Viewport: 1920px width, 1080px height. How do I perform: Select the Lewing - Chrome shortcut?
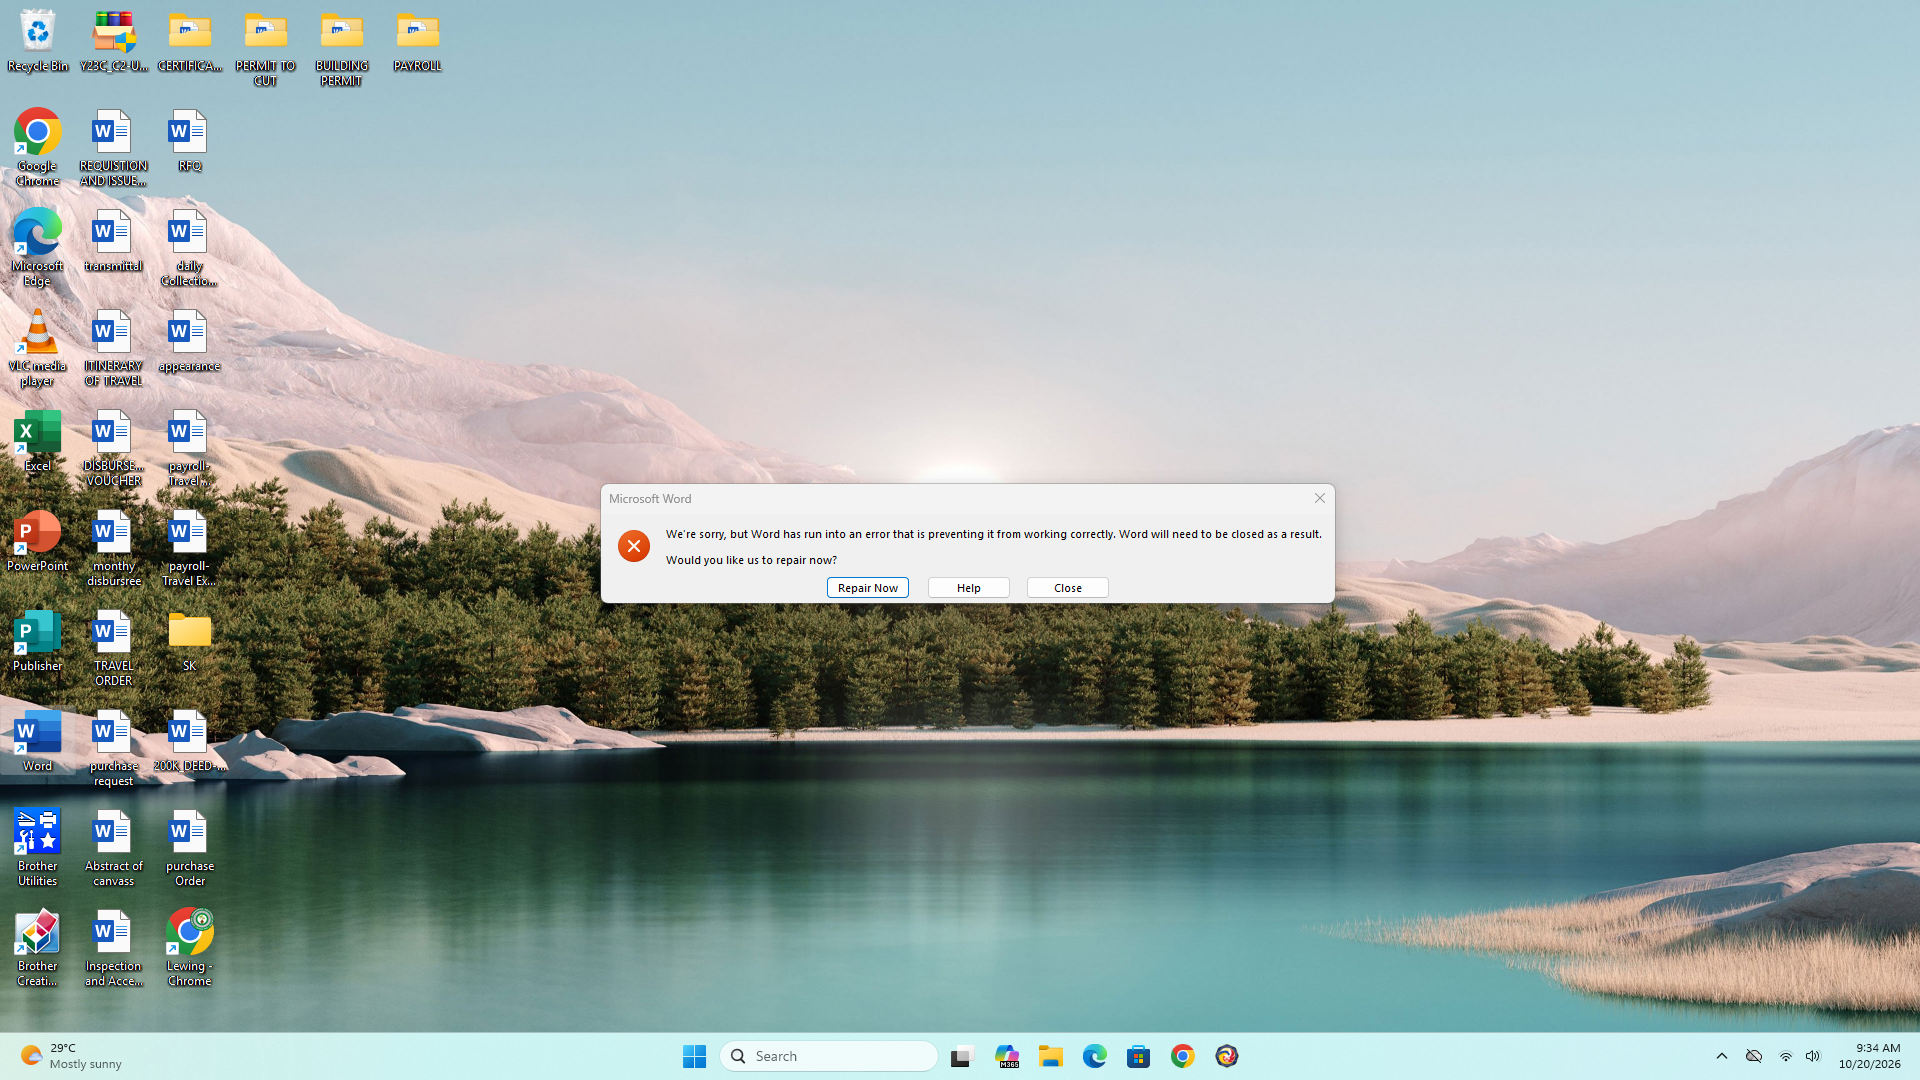190,948
